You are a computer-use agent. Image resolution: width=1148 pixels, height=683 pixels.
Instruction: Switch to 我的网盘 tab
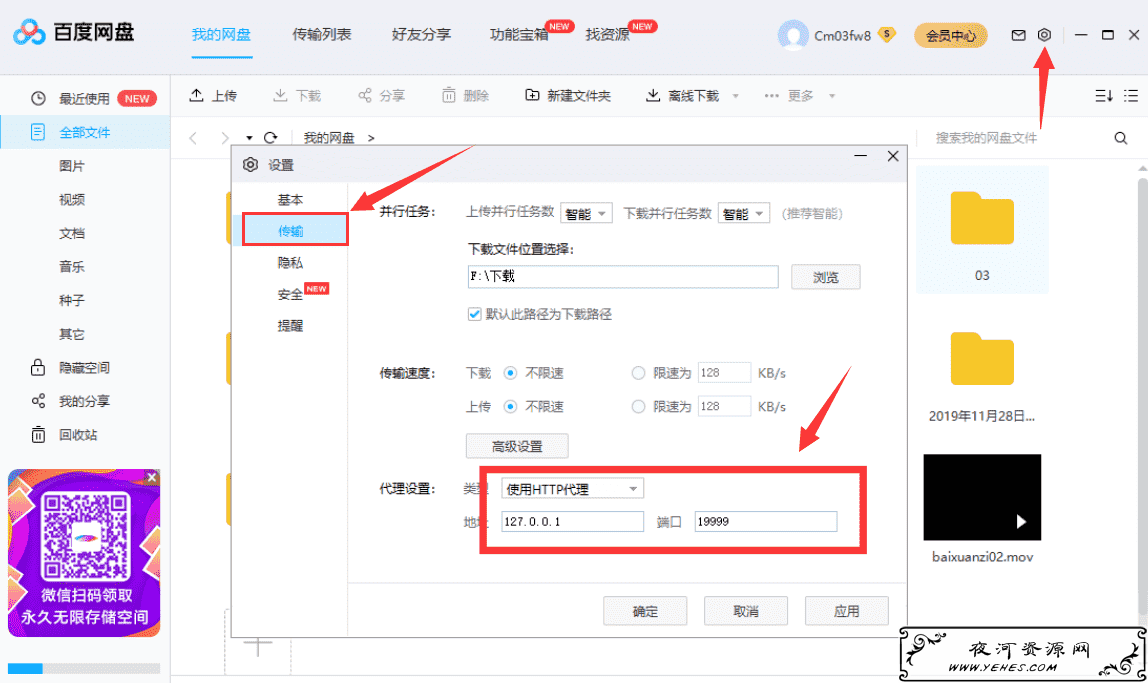tap(221, 34)
